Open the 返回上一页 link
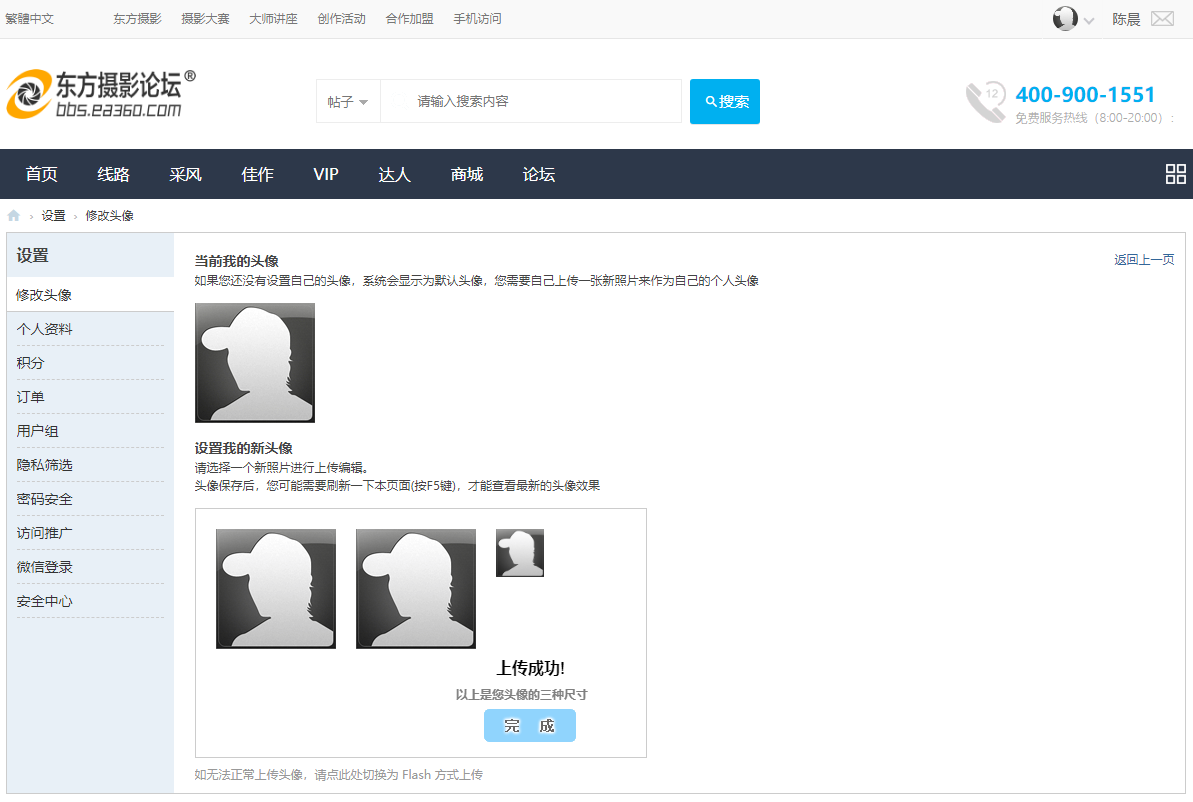This screenshot has width=1193, height=802. pos(1143,258)
